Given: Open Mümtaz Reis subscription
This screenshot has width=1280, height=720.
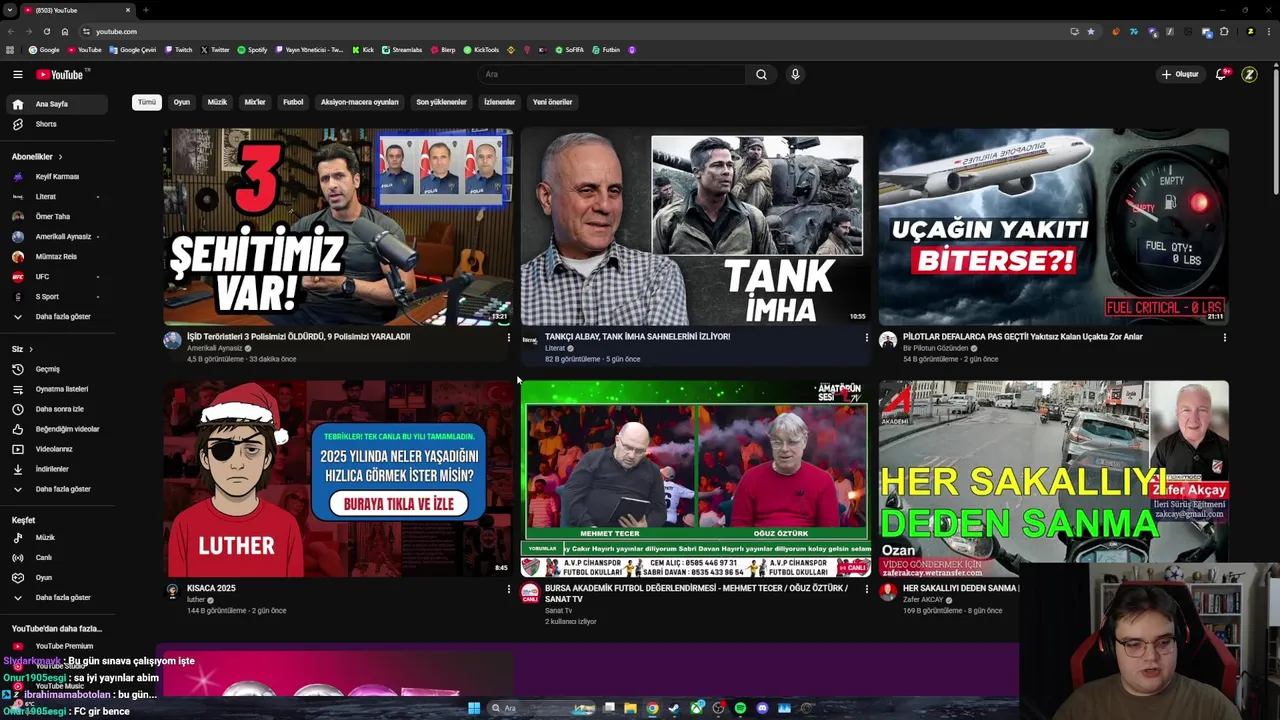Looking at the screenshot, I should [57, 257].
